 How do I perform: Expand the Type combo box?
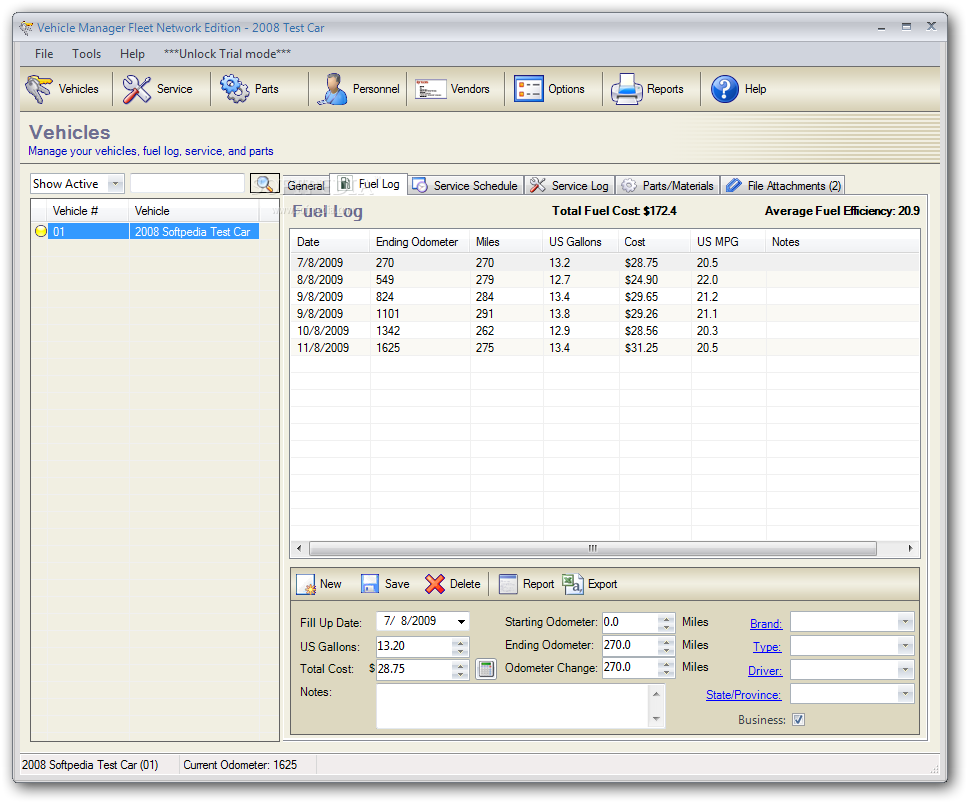point(905,646)
